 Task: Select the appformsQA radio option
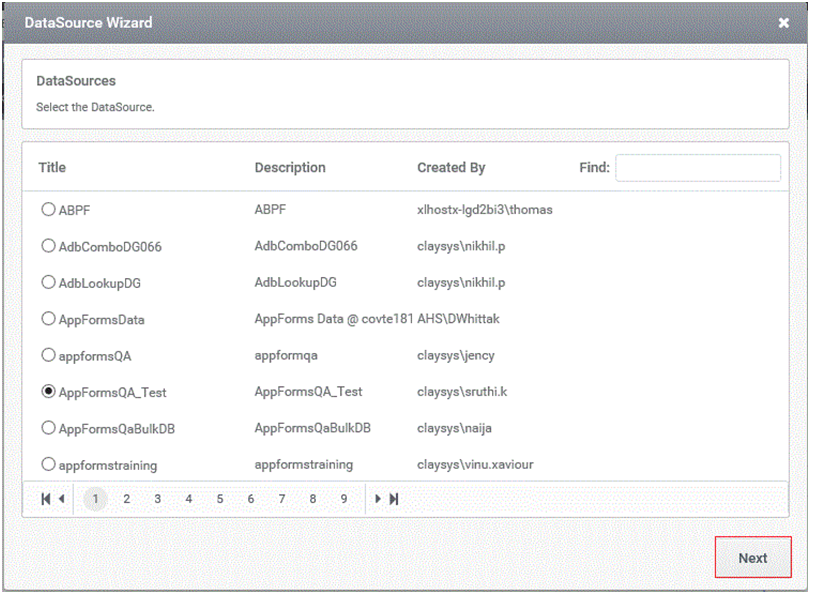tap(48, 355)
